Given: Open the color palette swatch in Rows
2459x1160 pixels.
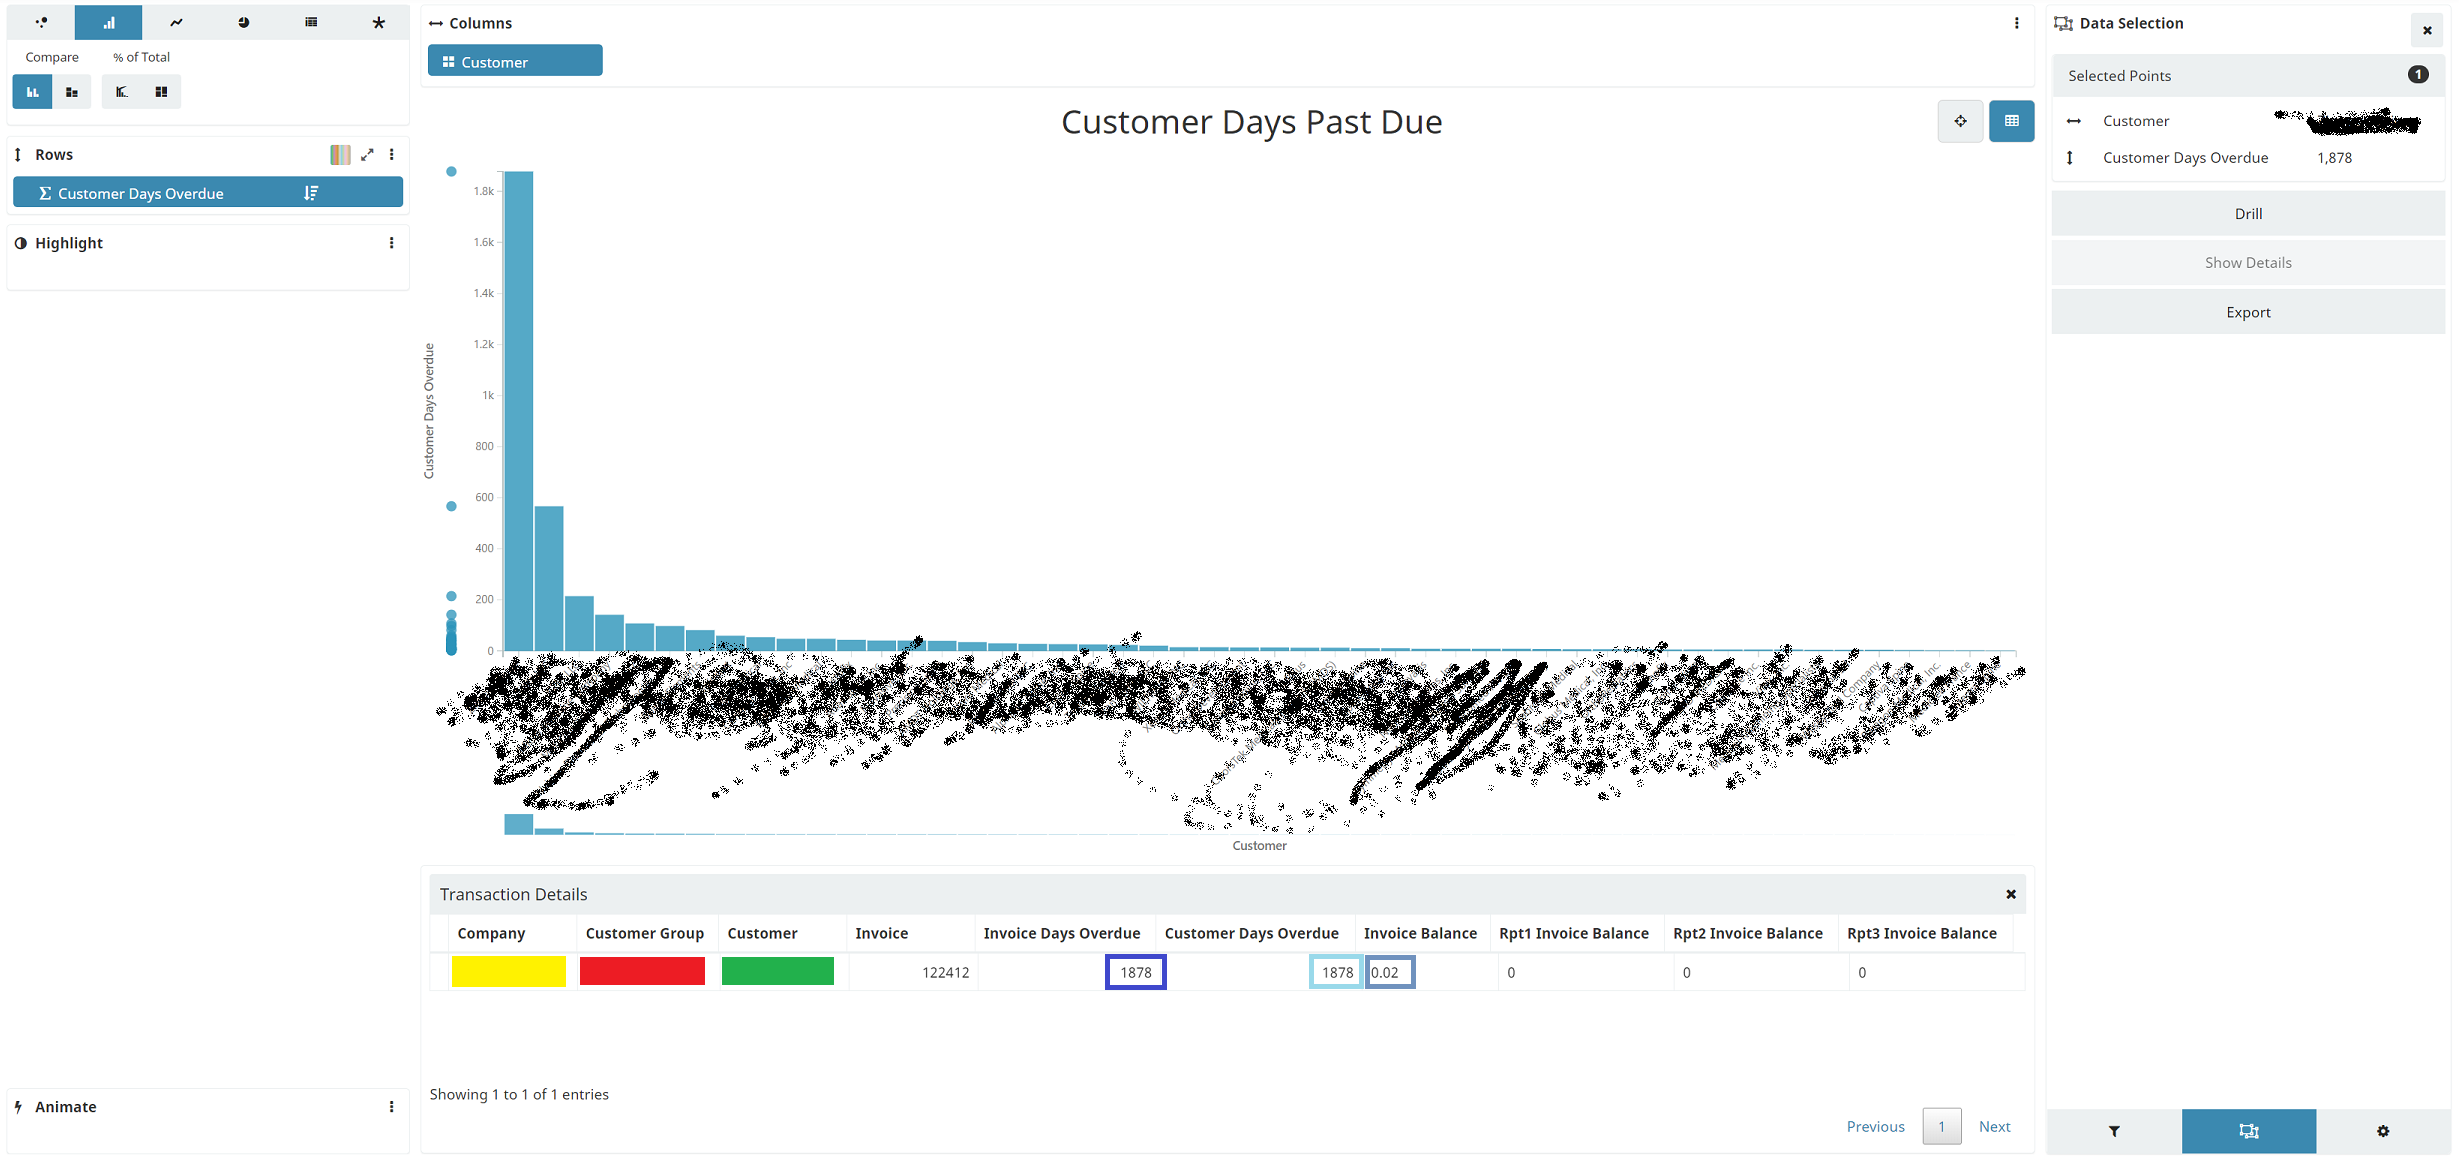Looking at the screenshot, I should point(340,155).
